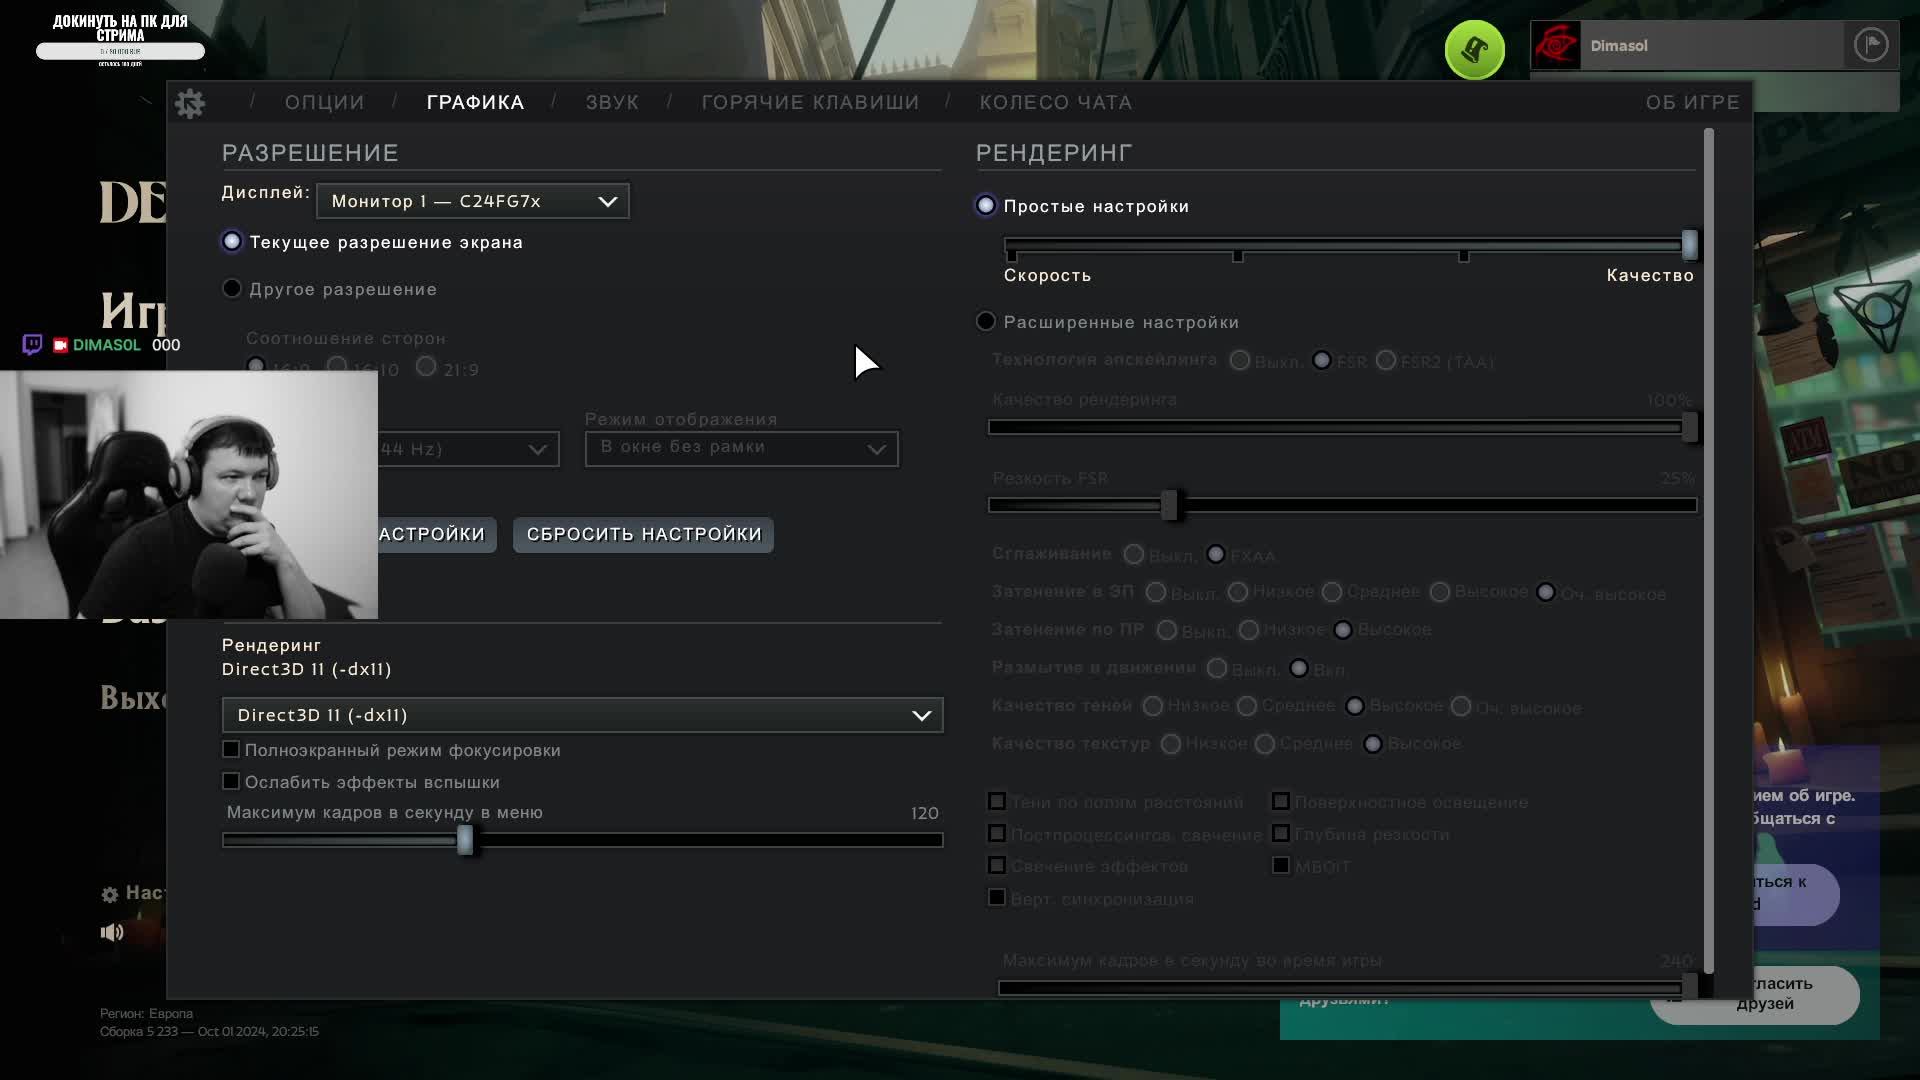The image size is (1920, 1080).
Task: Click the Dimasol profile avatar
Action: pyautogui.click(x=1556, y=46)
